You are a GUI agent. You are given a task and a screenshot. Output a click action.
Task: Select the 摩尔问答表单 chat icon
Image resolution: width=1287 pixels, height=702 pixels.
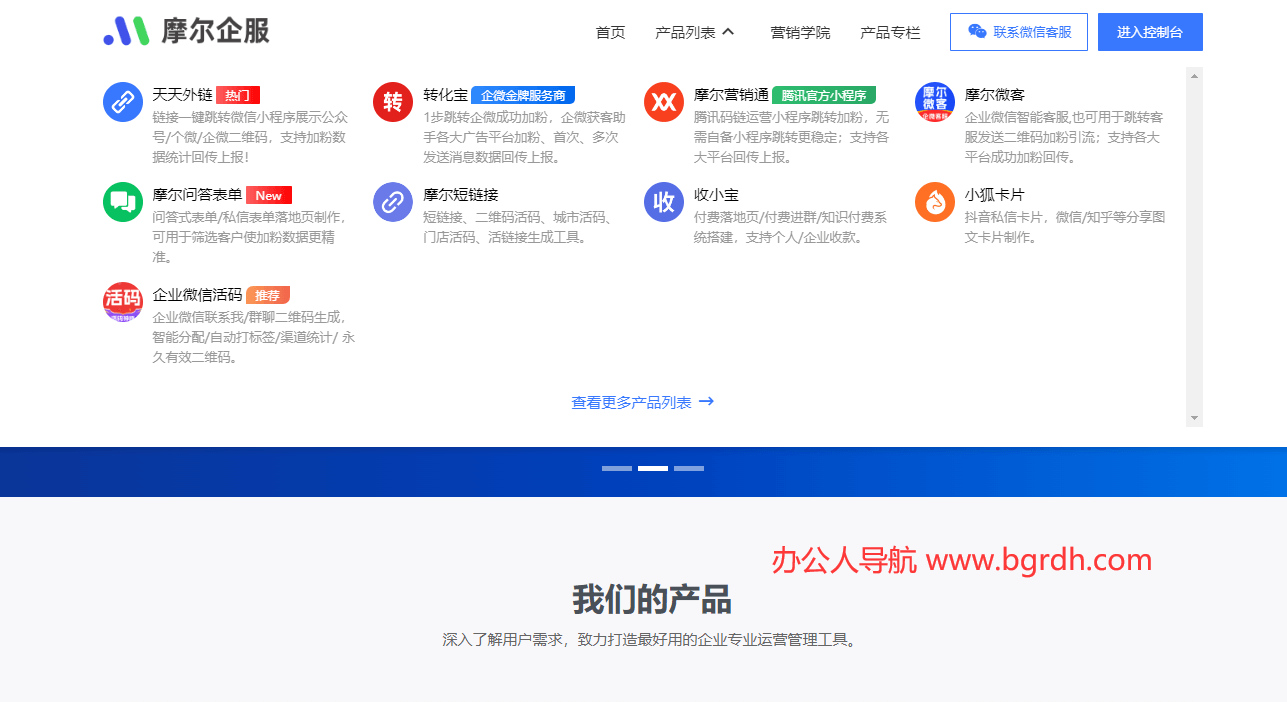pos(122,201)
